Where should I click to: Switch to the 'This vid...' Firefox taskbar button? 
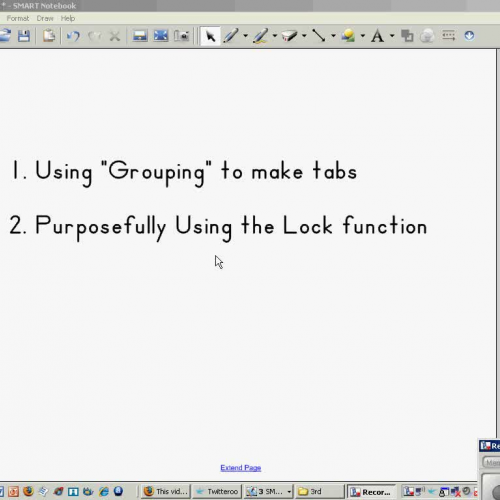166,491
